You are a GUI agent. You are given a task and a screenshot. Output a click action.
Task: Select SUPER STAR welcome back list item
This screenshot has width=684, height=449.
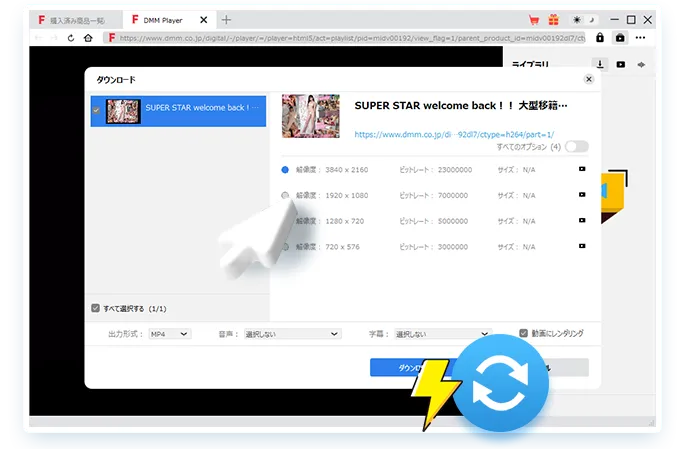[x=178, y=111]
